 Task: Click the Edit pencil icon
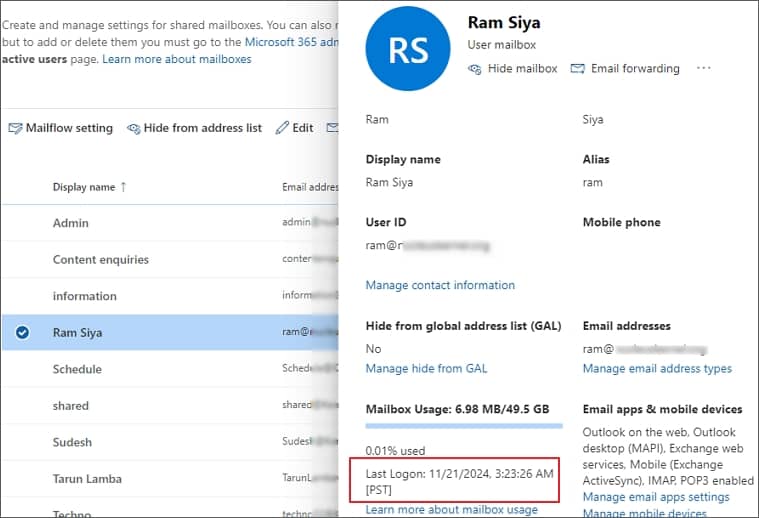[282, 128]
